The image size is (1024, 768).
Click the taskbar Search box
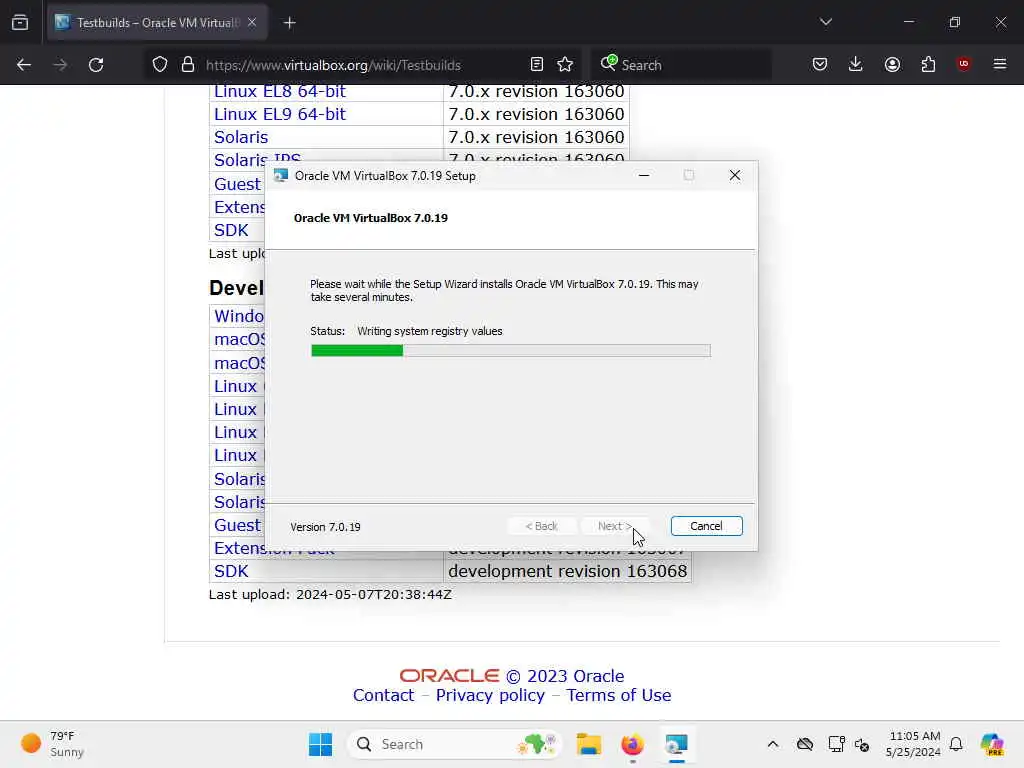pos(455,744)
